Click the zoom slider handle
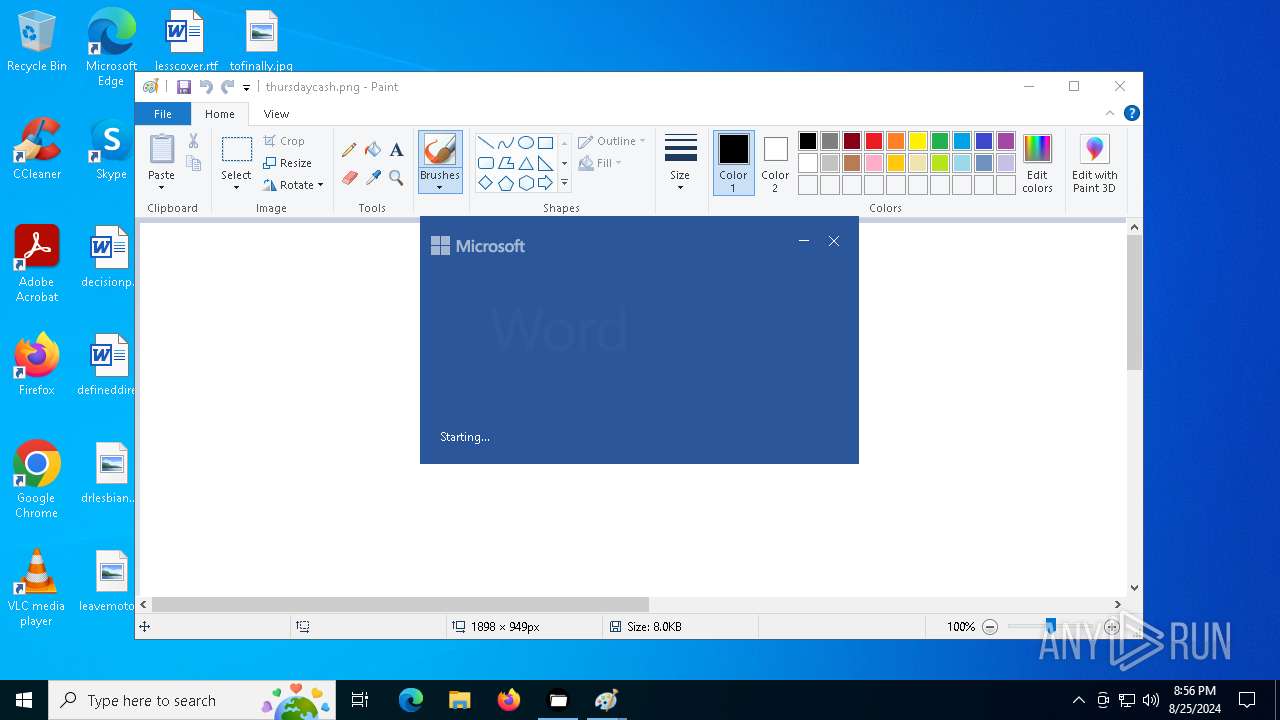Viewport: 1280px width, 720px height. 1050,627
